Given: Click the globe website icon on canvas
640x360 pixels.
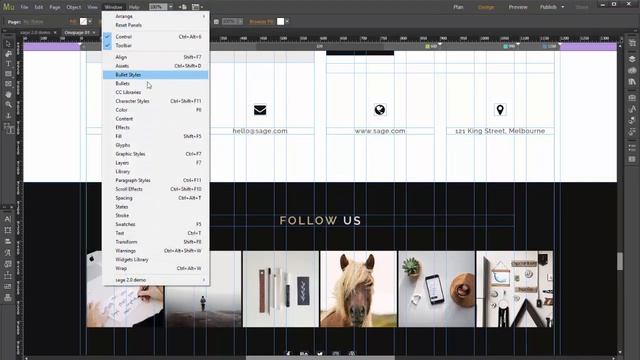Looking at the screenshot, I should [x=380, y=110].
